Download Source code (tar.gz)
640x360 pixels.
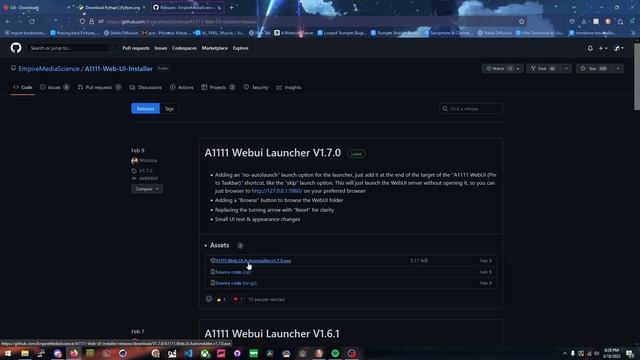[236, 283]
